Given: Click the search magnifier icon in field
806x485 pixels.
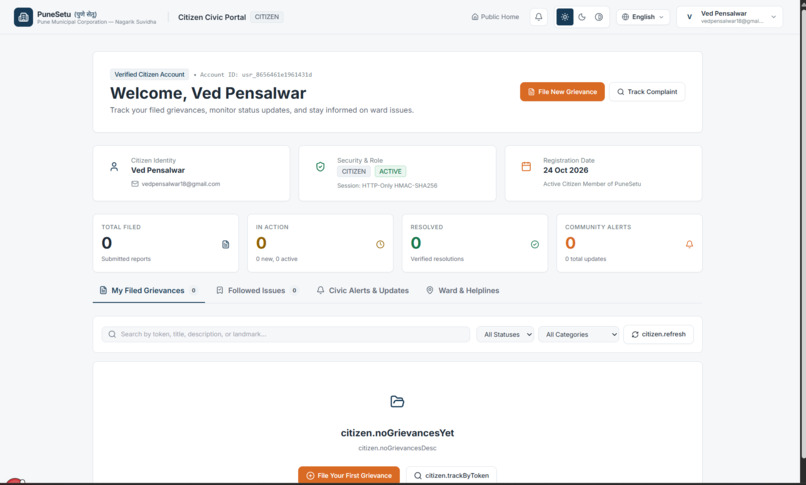Looking at the screenshot, I should pyautogui.click(x=112, y=334).
